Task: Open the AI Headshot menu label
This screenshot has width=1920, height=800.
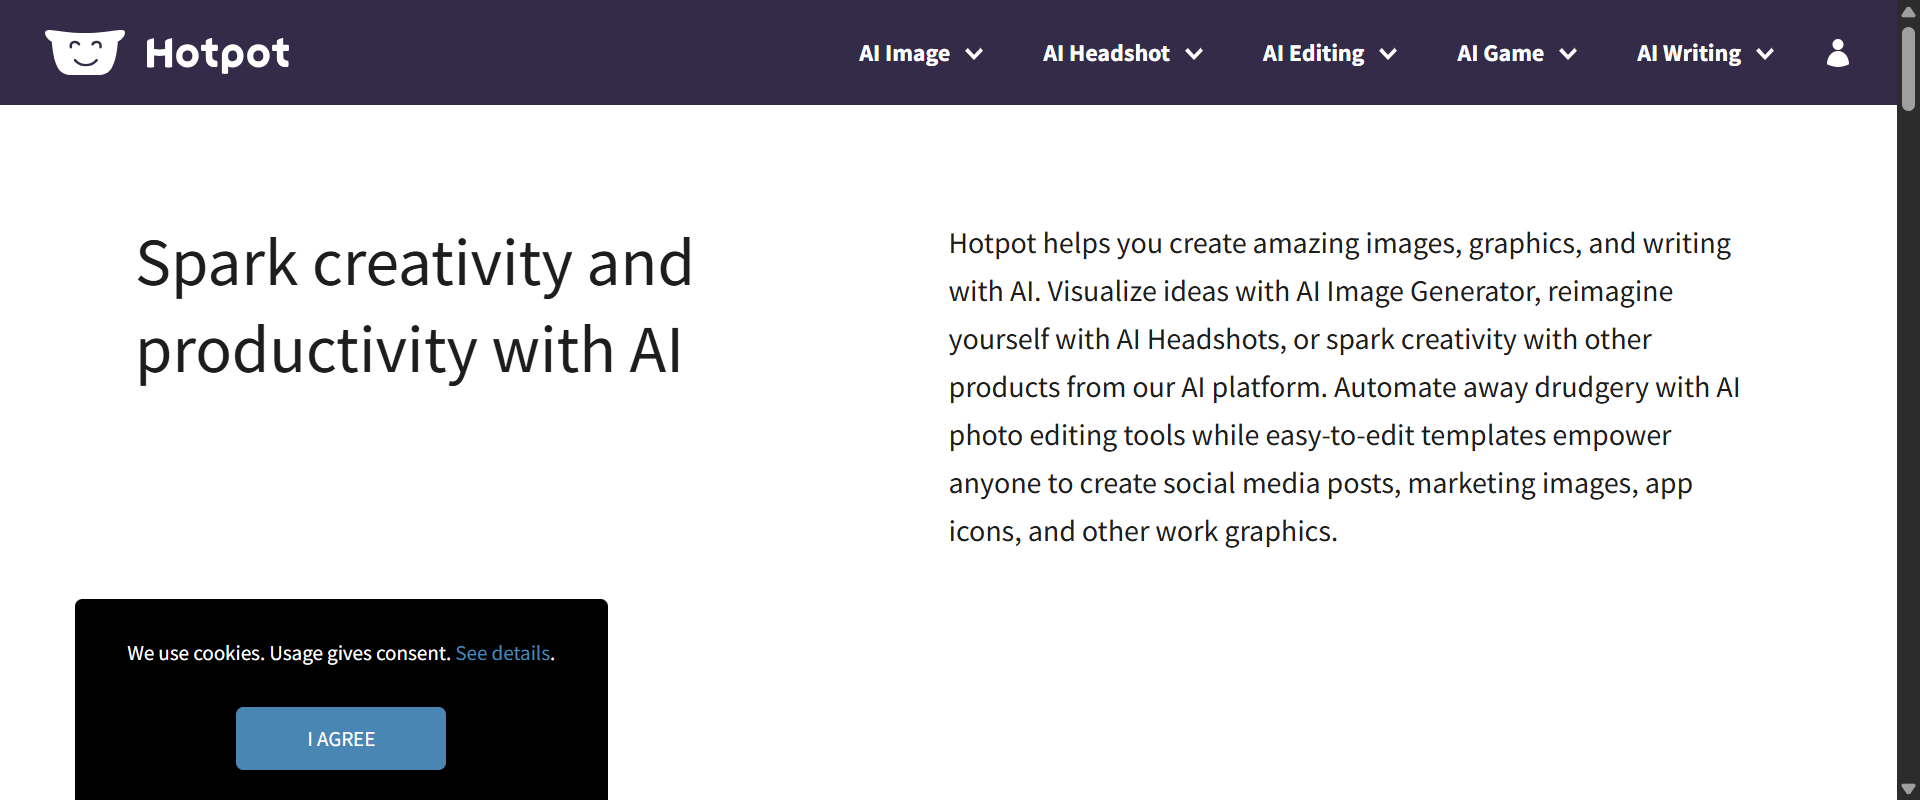Action: 1106,54
